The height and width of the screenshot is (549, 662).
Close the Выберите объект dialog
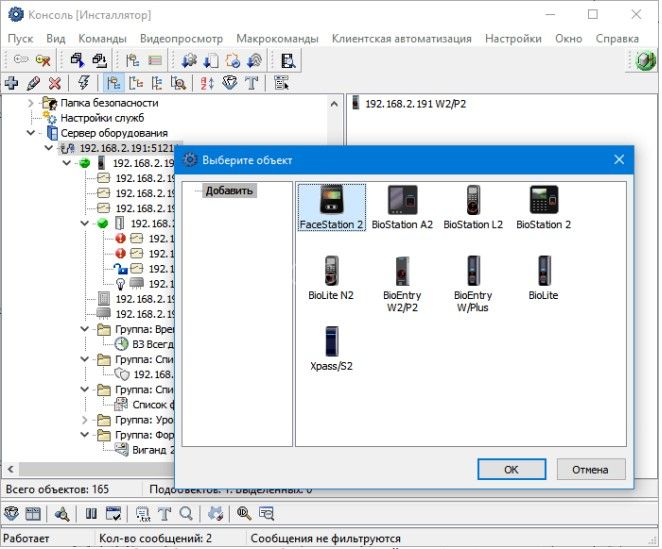tap(619, 160)
